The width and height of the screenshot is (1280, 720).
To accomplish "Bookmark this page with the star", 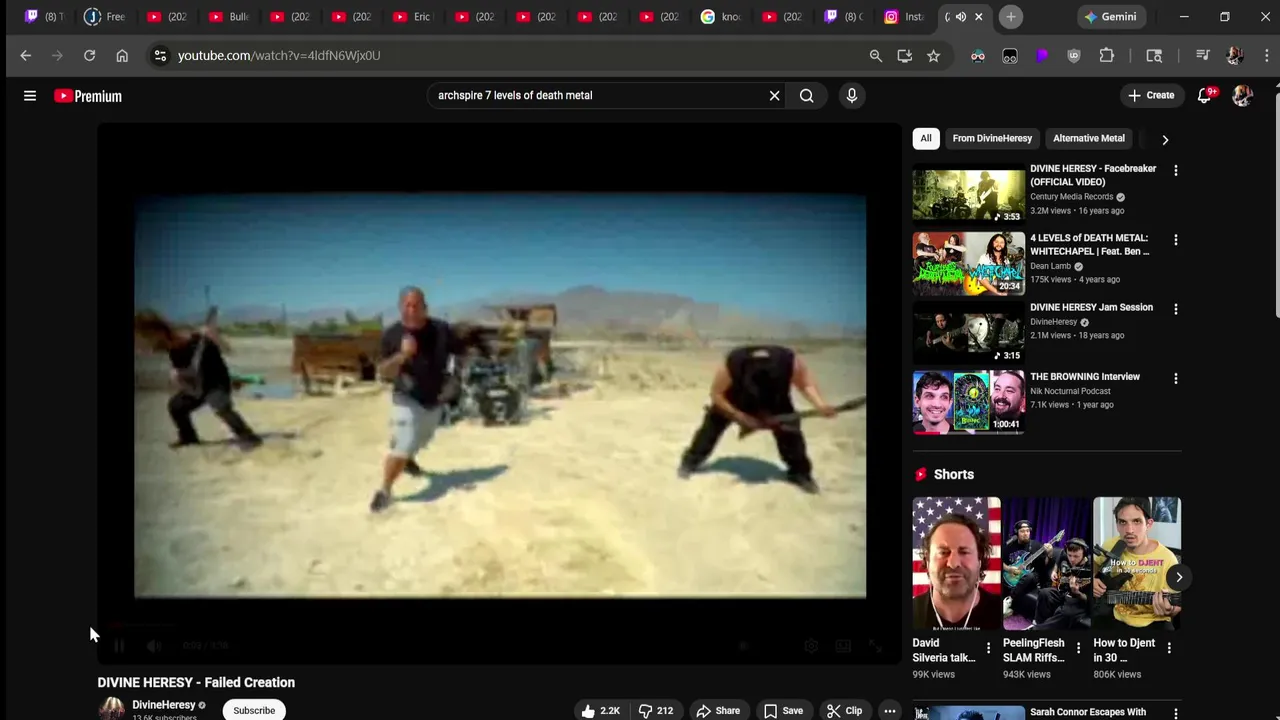I will click(x=933, y=56).
